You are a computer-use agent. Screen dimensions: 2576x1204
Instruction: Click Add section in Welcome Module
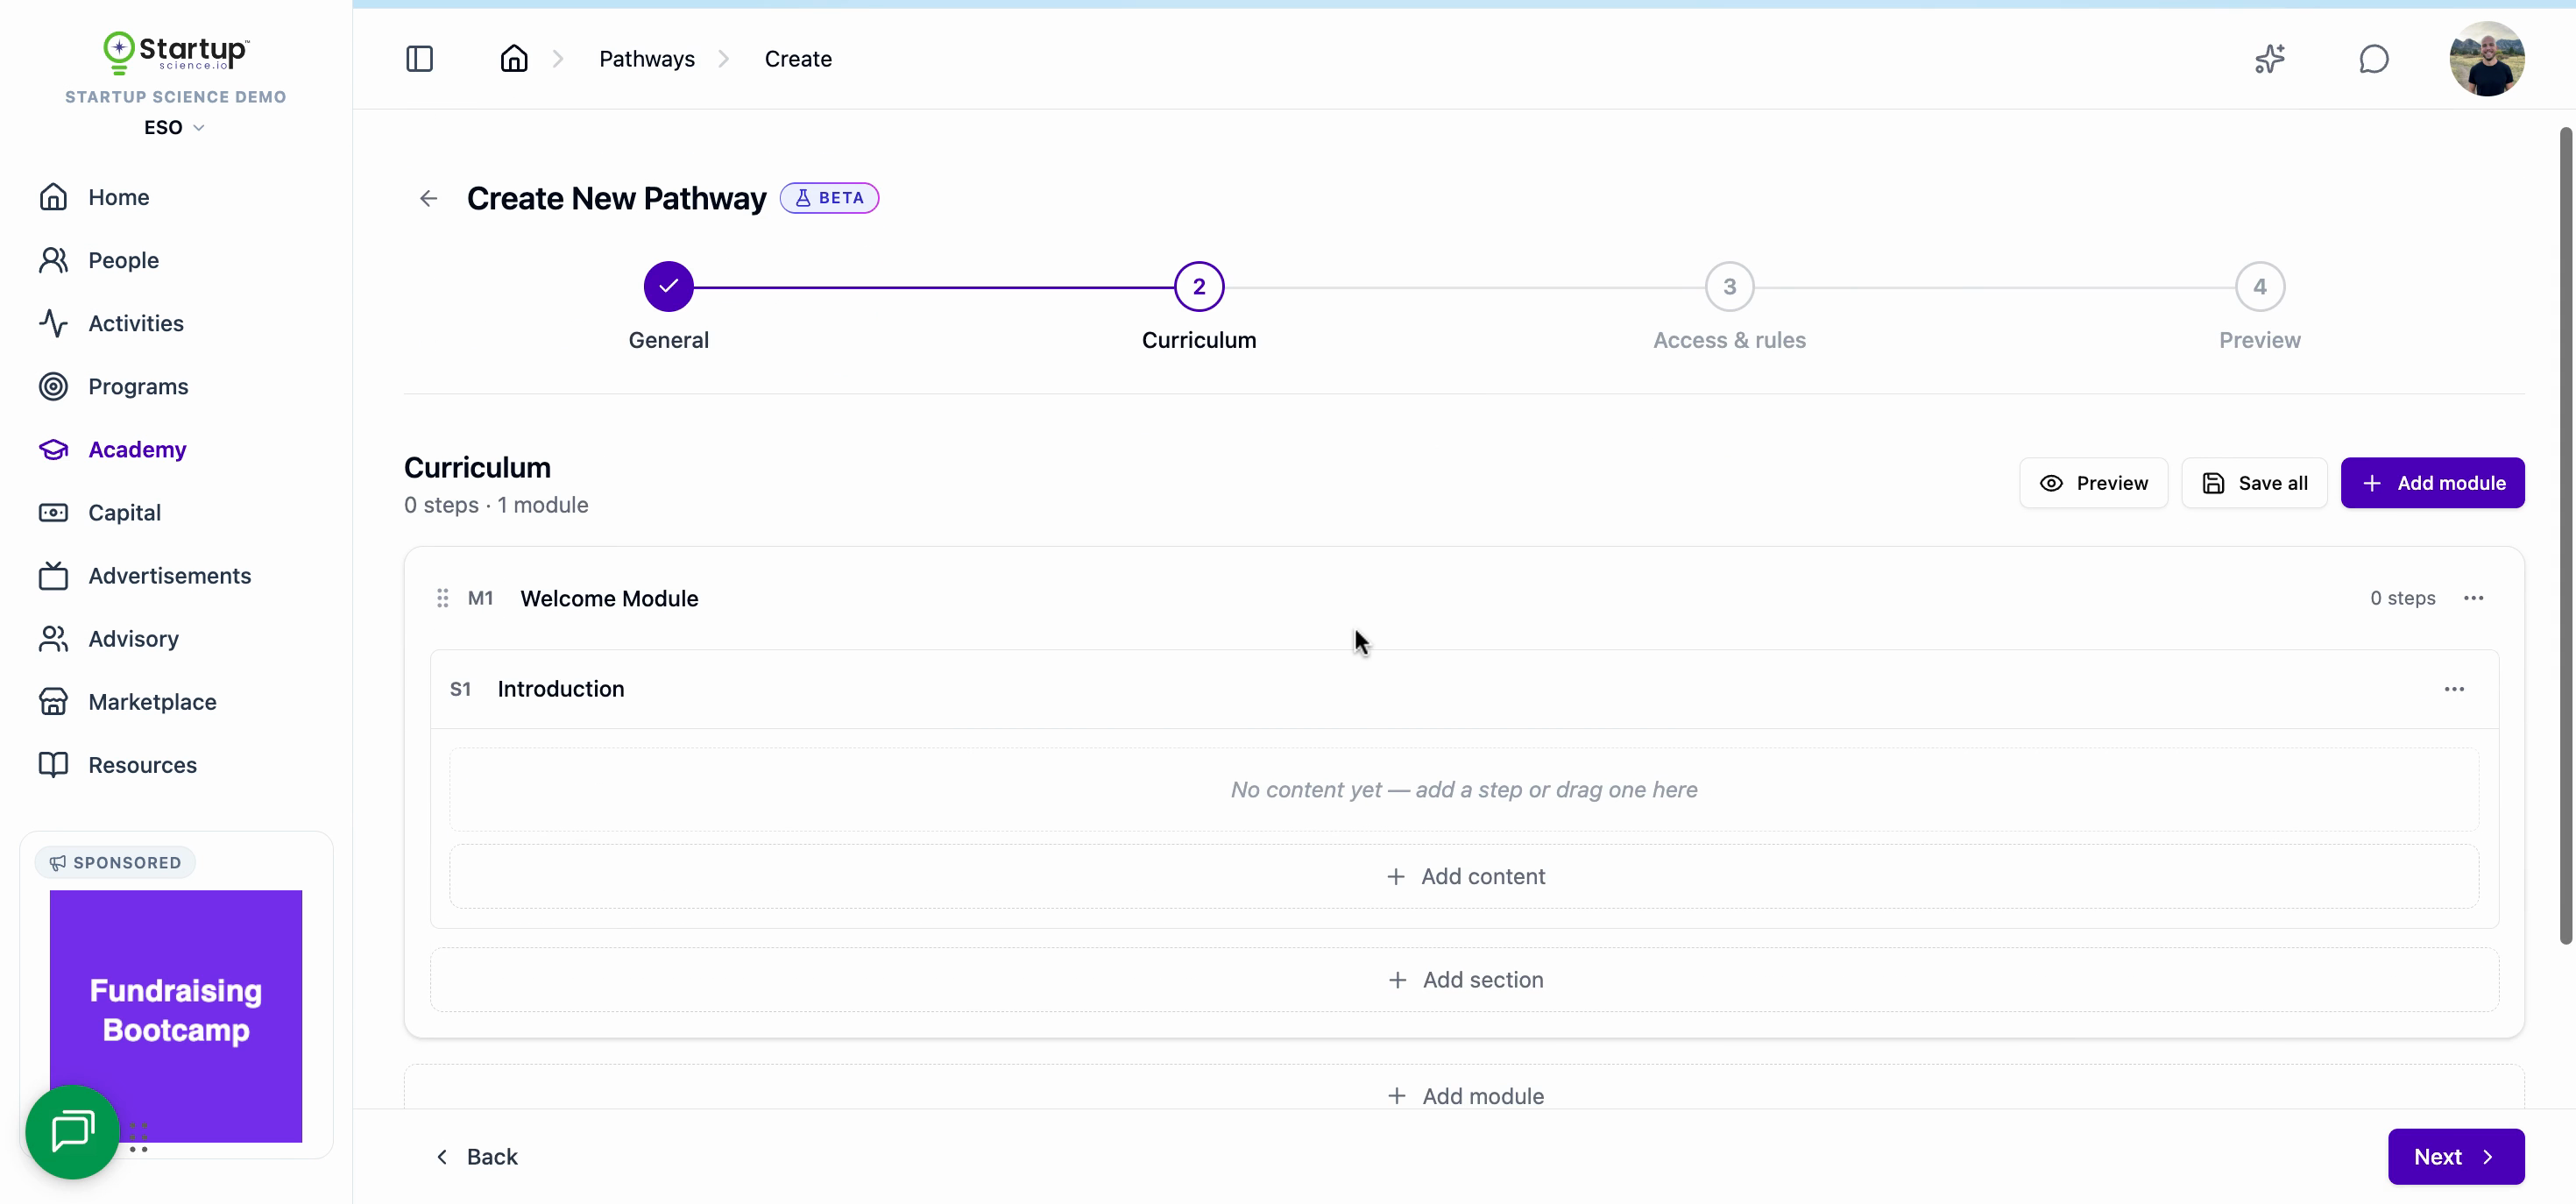[x=1464, y=980]
